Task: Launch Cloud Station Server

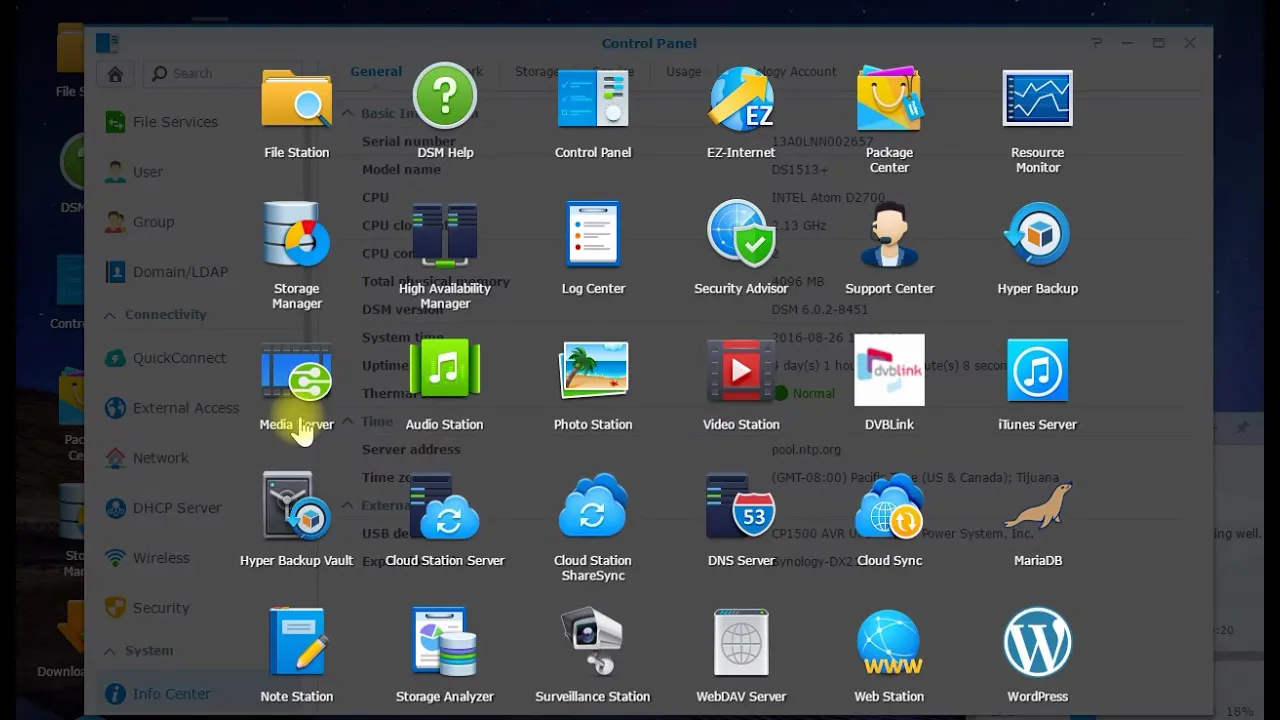Action: click(444, 507)
